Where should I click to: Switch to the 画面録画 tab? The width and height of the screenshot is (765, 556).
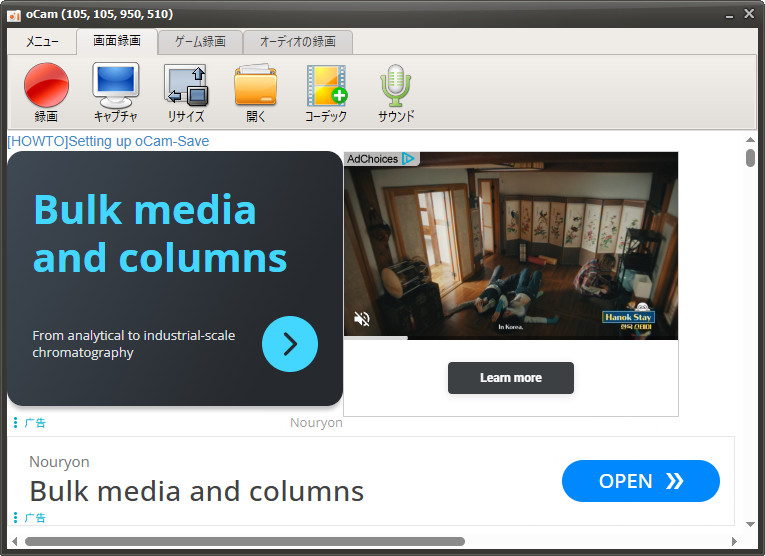point(117,41)
